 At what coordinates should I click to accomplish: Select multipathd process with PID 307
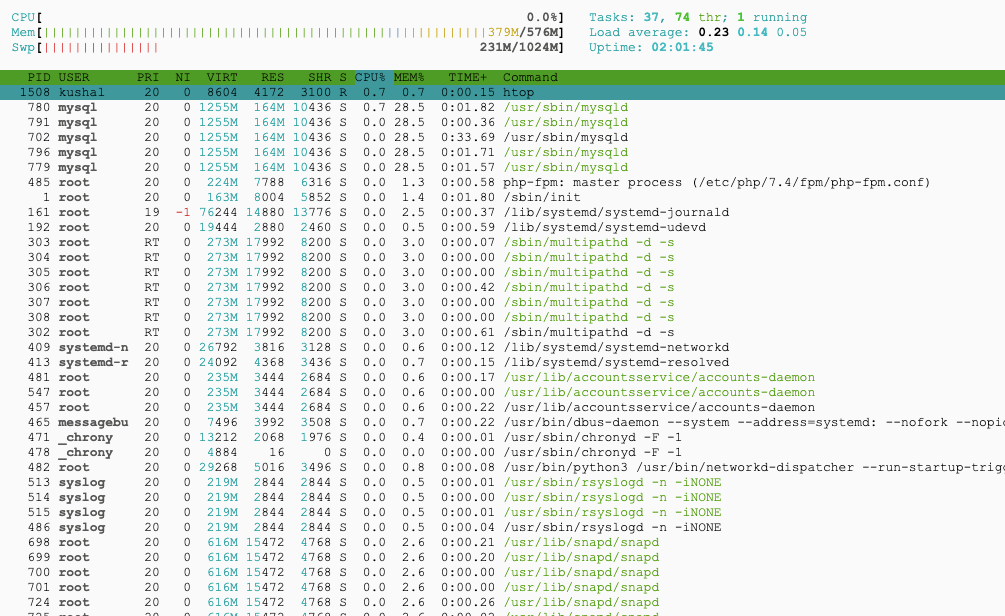coord(502,303)
